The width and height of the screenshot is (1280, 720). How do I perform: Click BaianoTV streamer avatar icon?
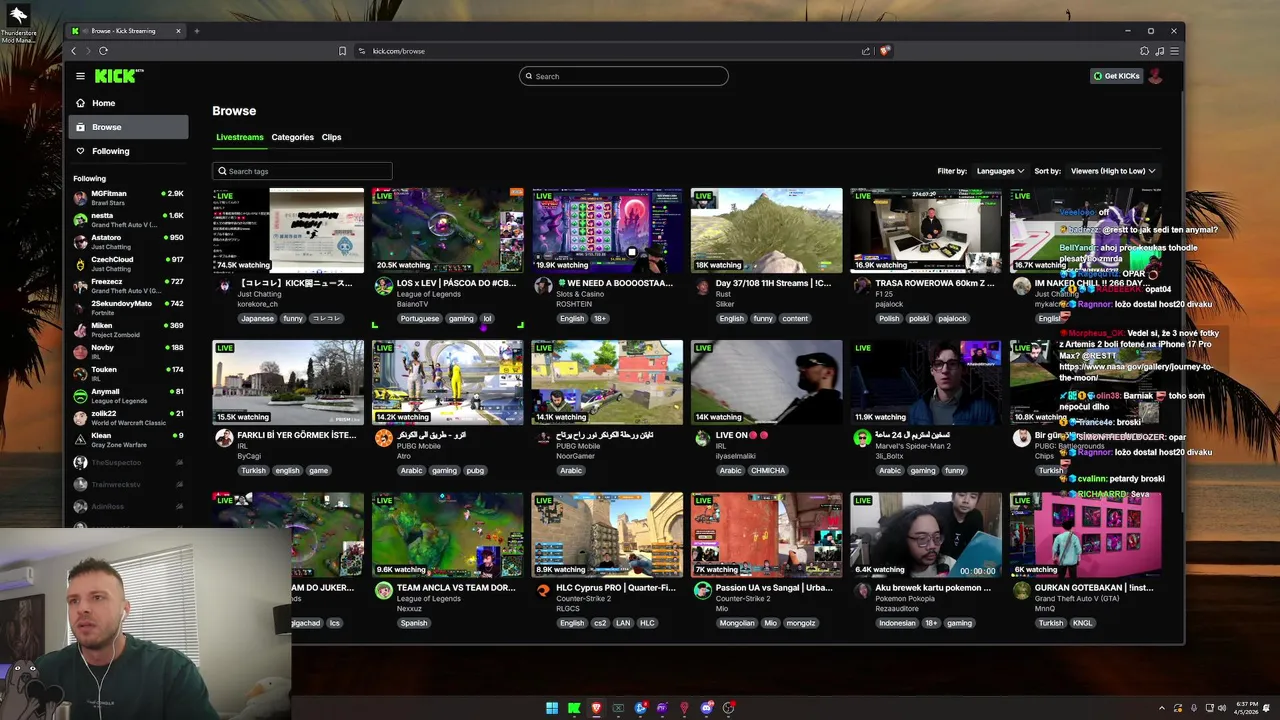[x=383, y=286]
